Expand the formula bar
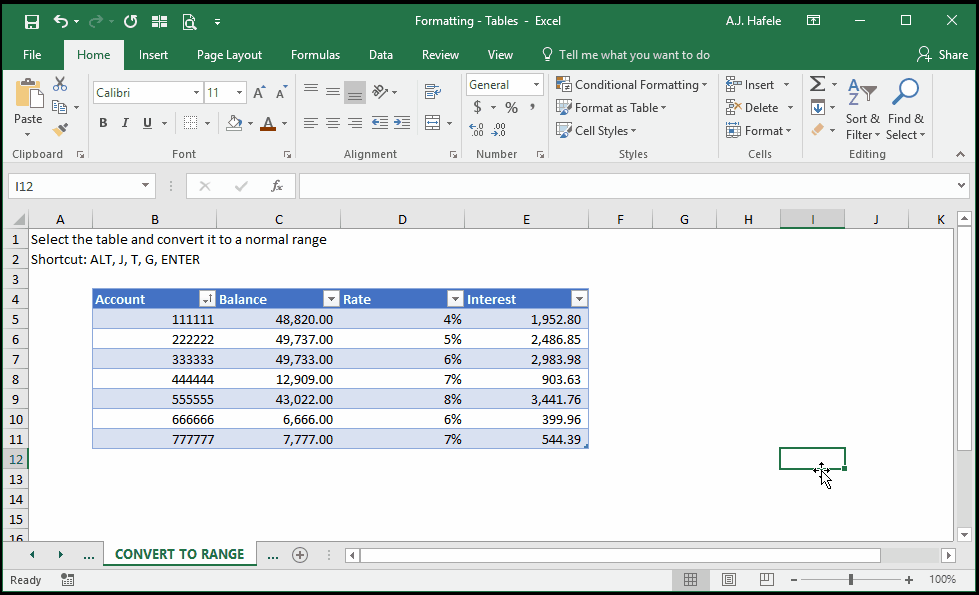 (960, 185)
